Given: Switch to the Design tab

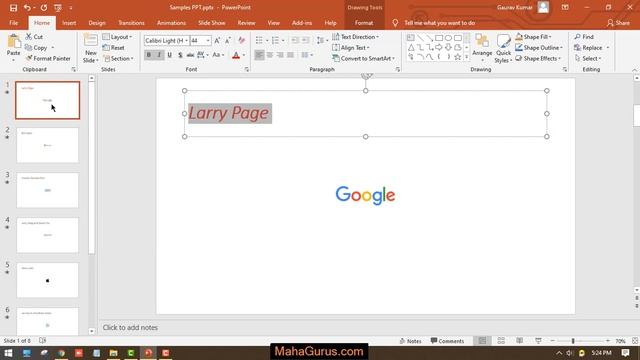Looking at the screenshot, I should [x=97, y=23].
